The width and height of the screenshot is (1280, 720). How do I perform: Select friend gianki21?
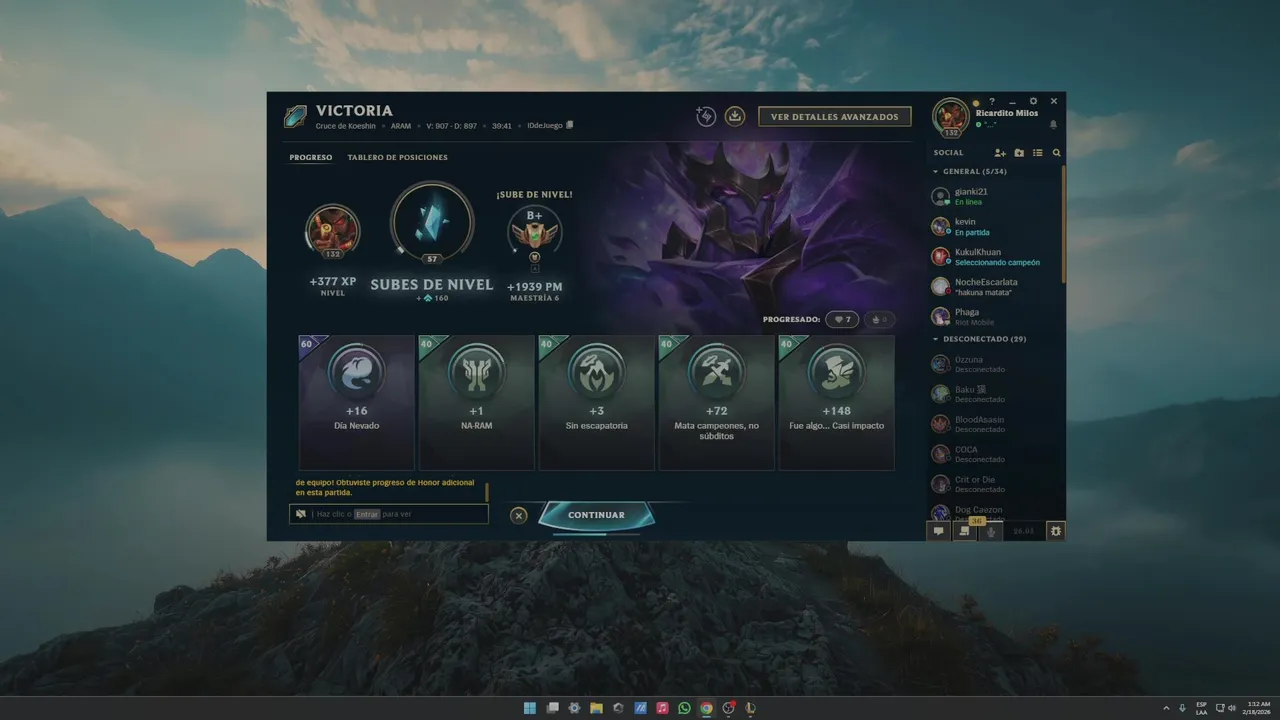pyautogui.click(x=993, y=196)
